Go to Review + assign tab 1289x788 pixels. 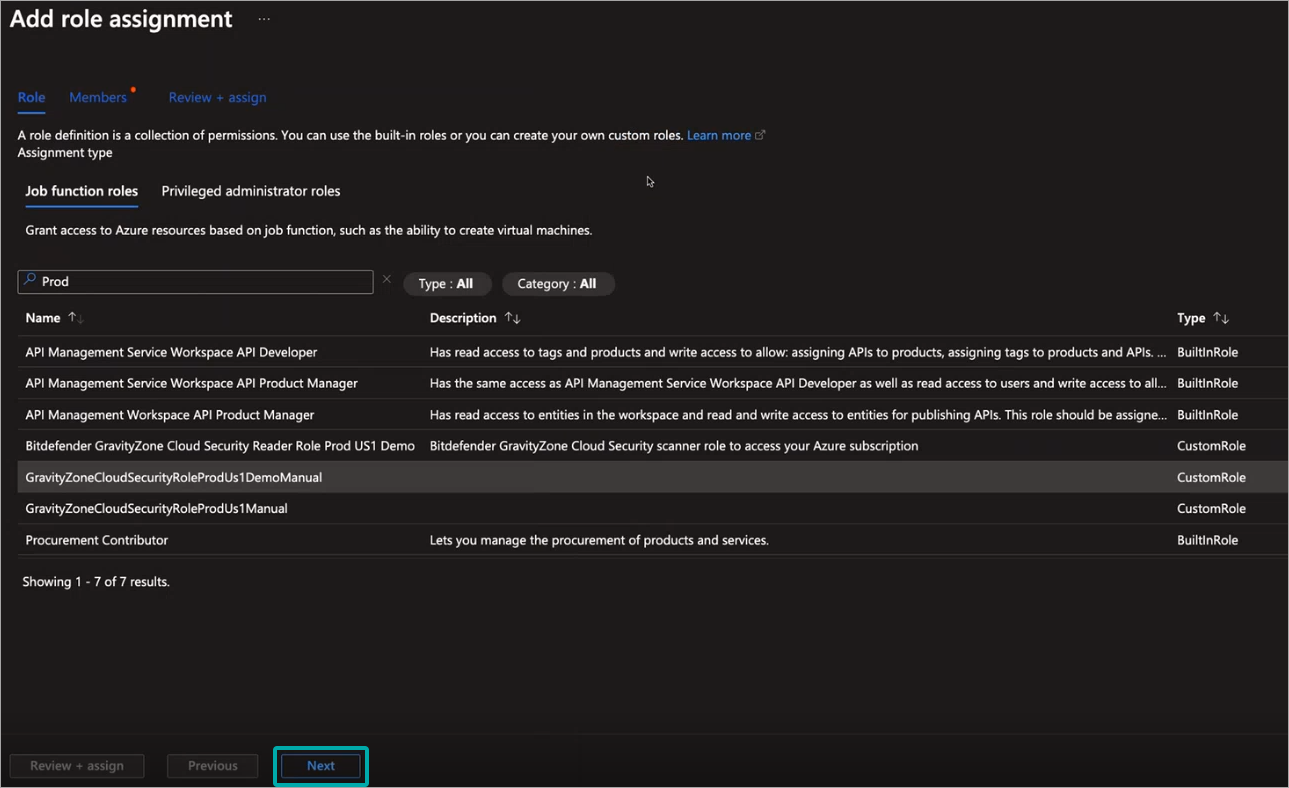[x=217, y=97]
